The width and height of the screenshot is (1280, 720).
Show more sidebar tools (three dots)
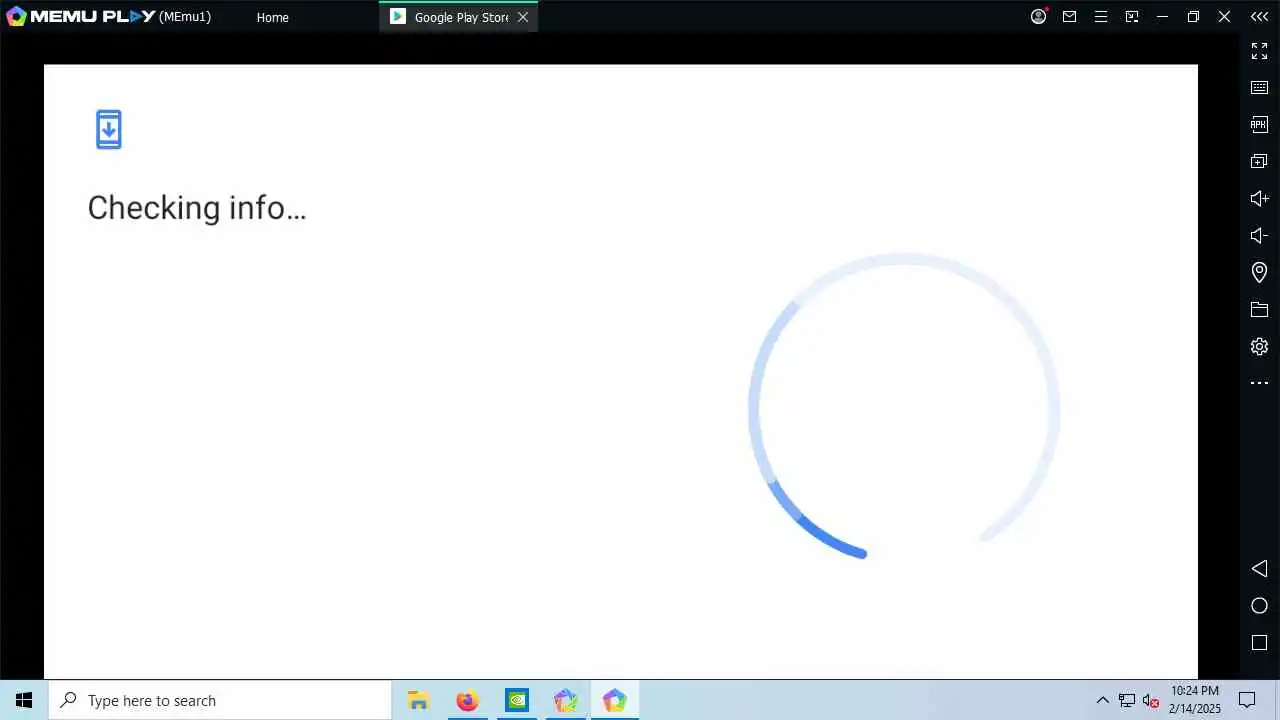click(x=1259, y=383)
